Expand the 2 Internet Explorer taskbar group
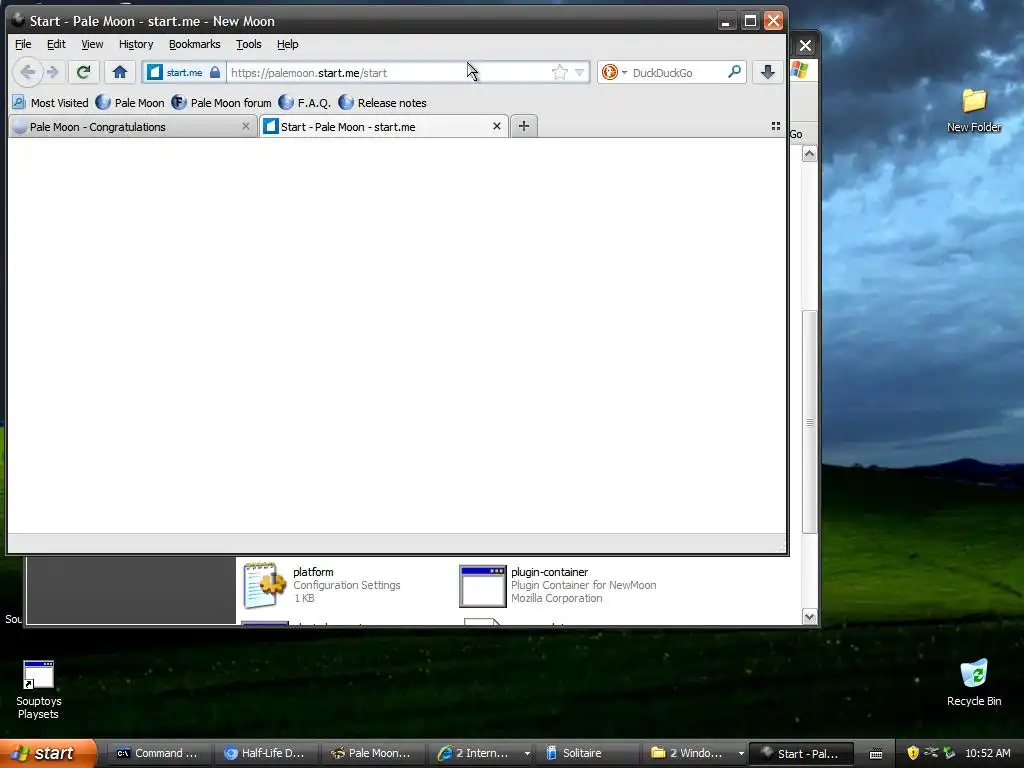This screenshot has width=1024, height=768. (x=482, y=753)
